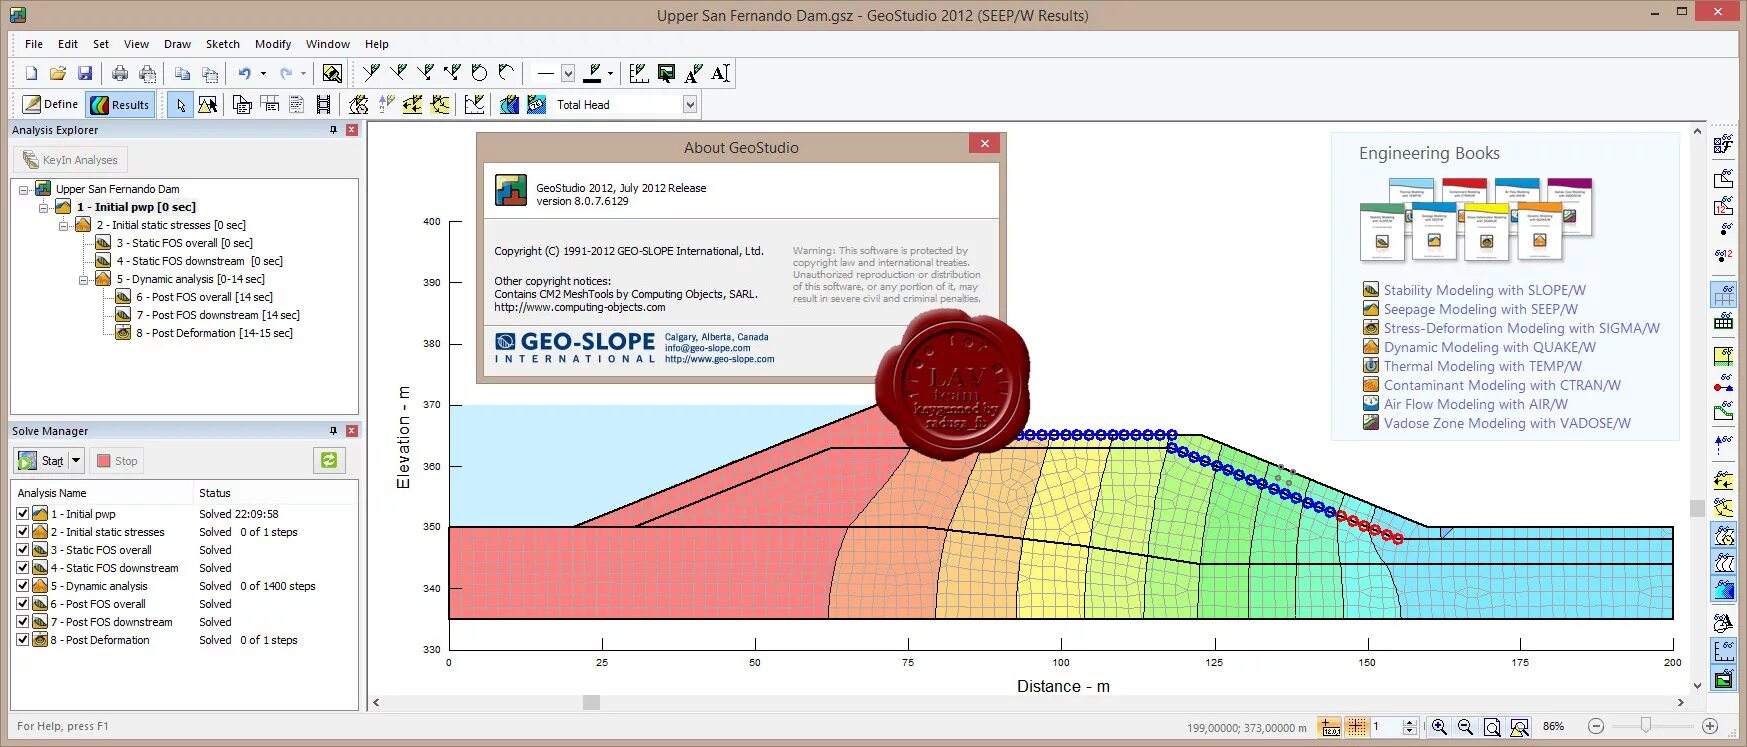Click the zoom slider plus button
Viewport: 1747px width, 747px height.
click(x=1710, y=727)
